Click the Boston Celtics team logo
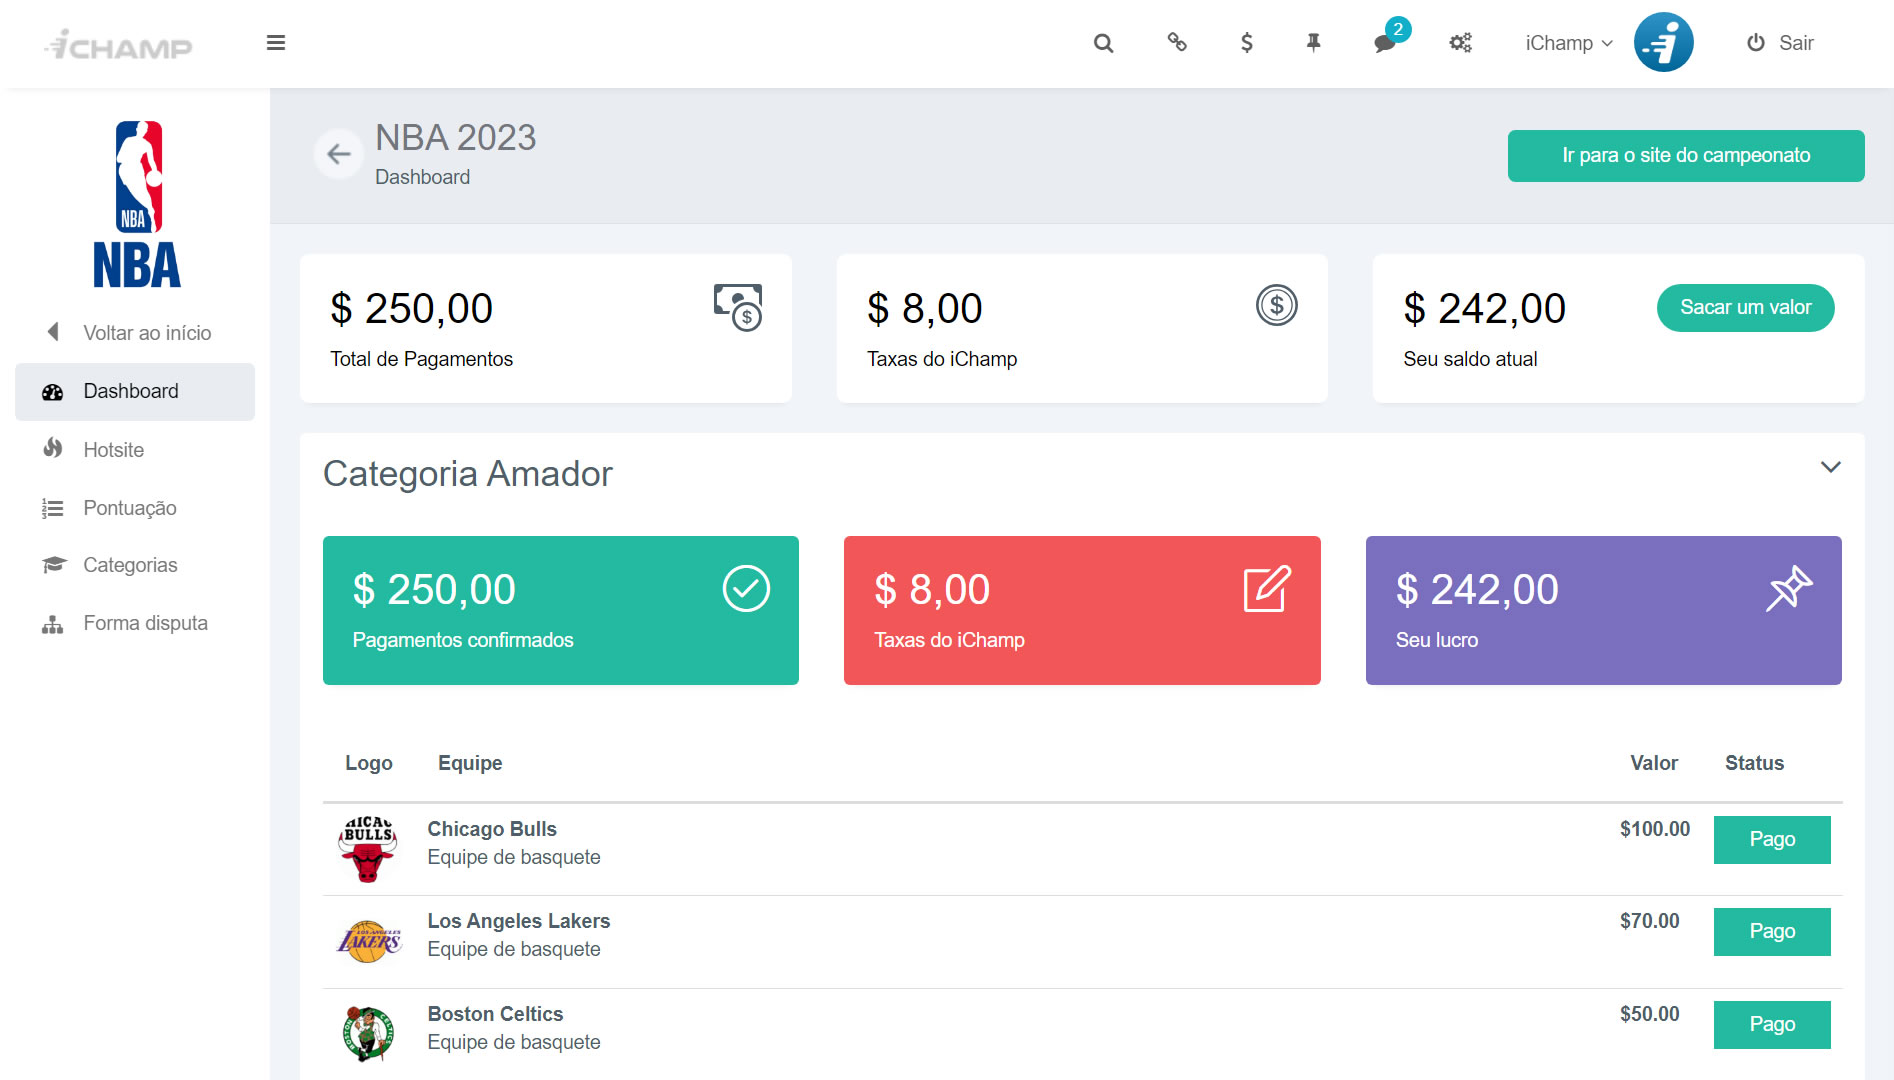Viewport: 1894px width, 1080px height. pos(368,1033)
